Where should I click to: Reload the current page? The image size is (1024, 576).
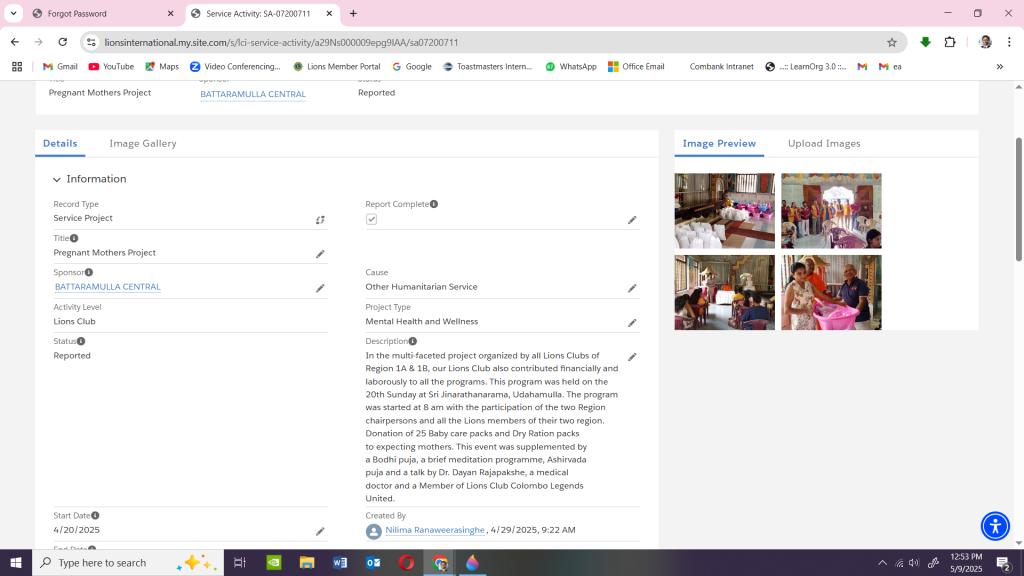63,42
